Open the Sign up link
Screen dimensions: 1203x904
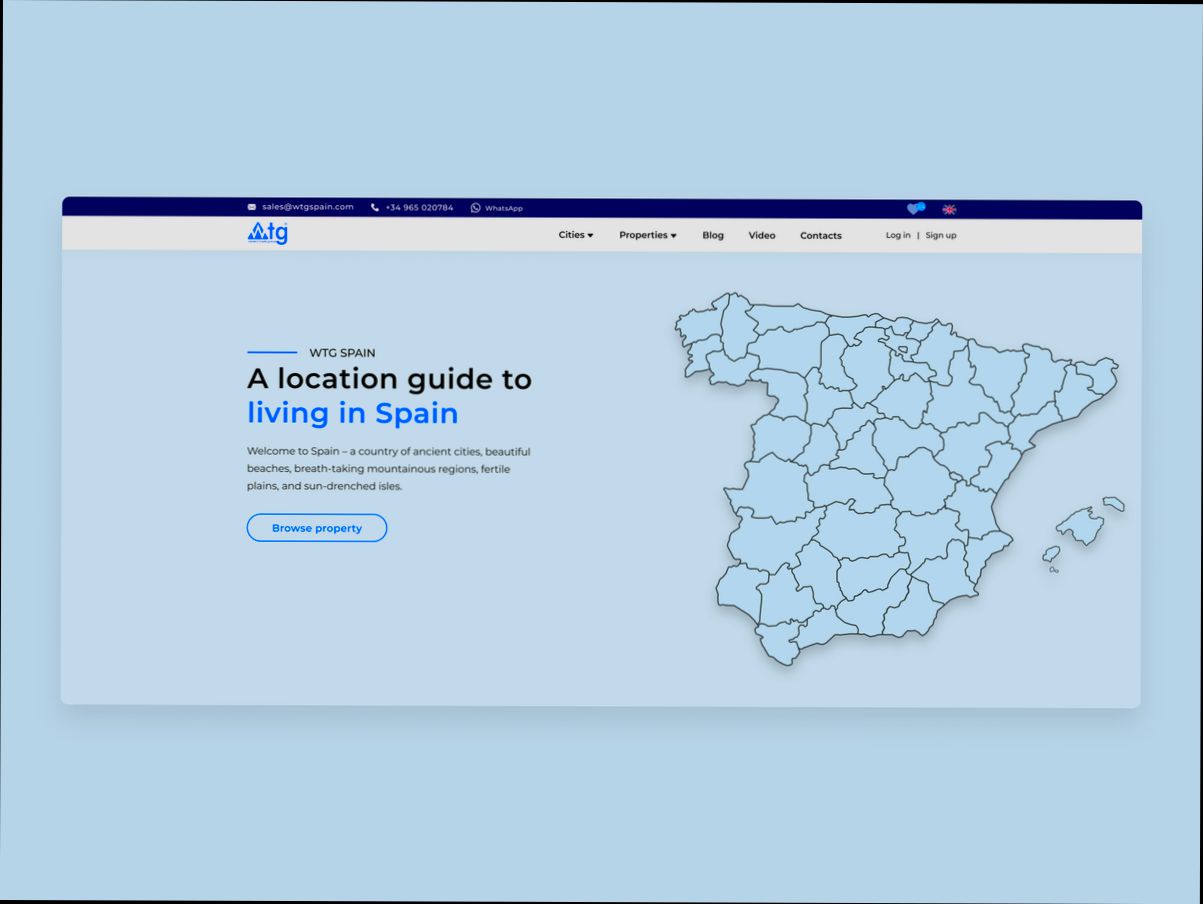pyautogui.click(x=939, y=235)
